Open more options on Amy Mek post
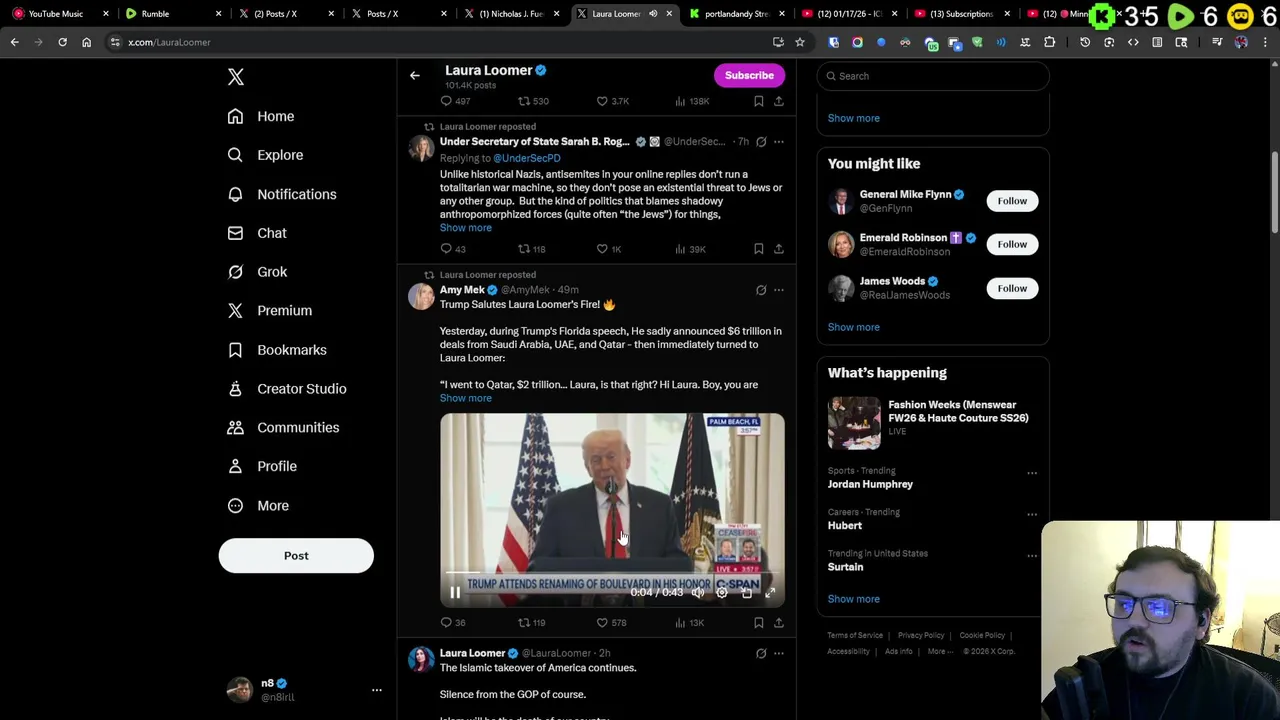1280x720 pixels. (x=779, y=290)
